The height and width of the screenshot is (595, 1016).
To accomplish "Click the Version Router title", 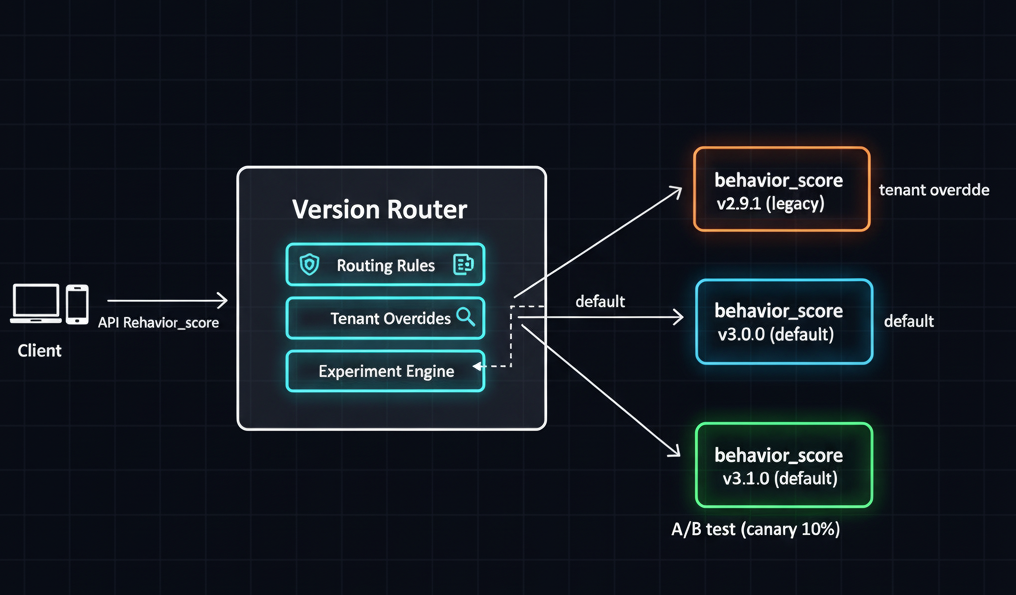I will (379, 209).
